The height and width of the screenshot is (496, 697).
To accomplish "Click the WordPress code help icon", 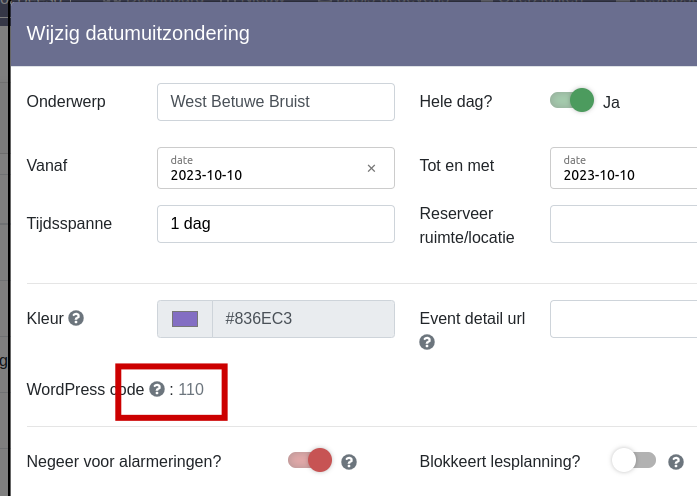I will click(157, 389).
